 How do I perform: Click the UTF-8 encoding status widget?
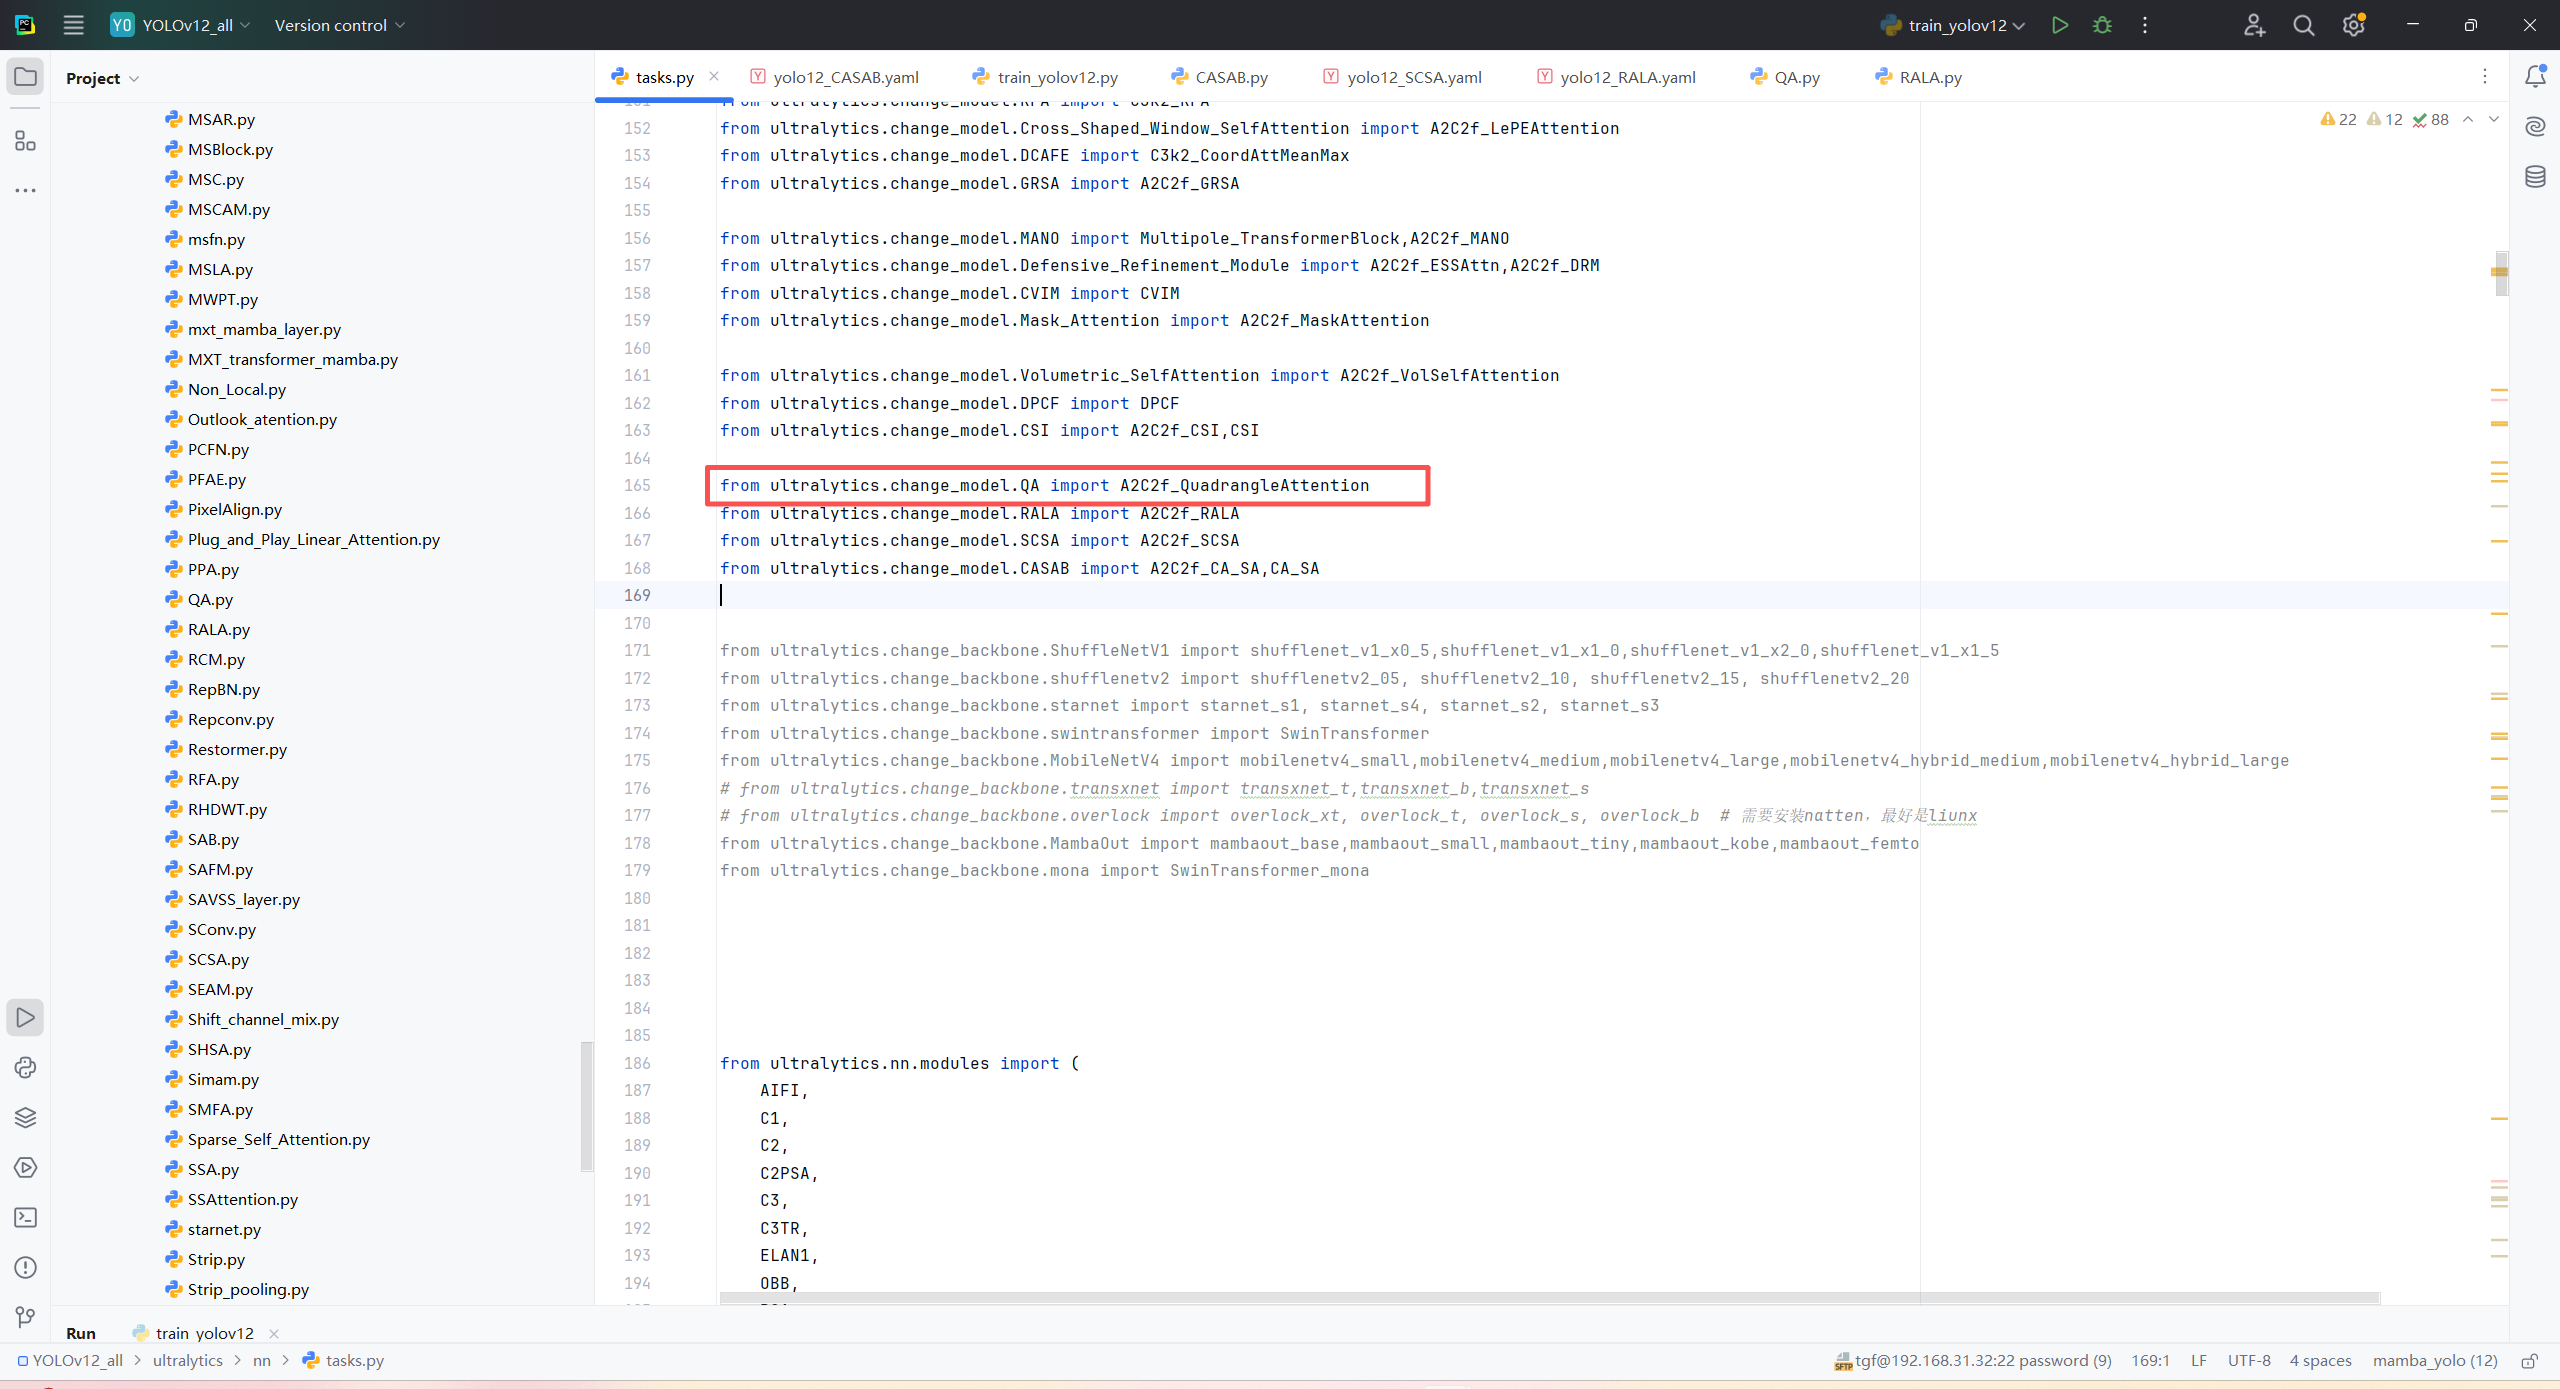click(x=2248, y=1360)
